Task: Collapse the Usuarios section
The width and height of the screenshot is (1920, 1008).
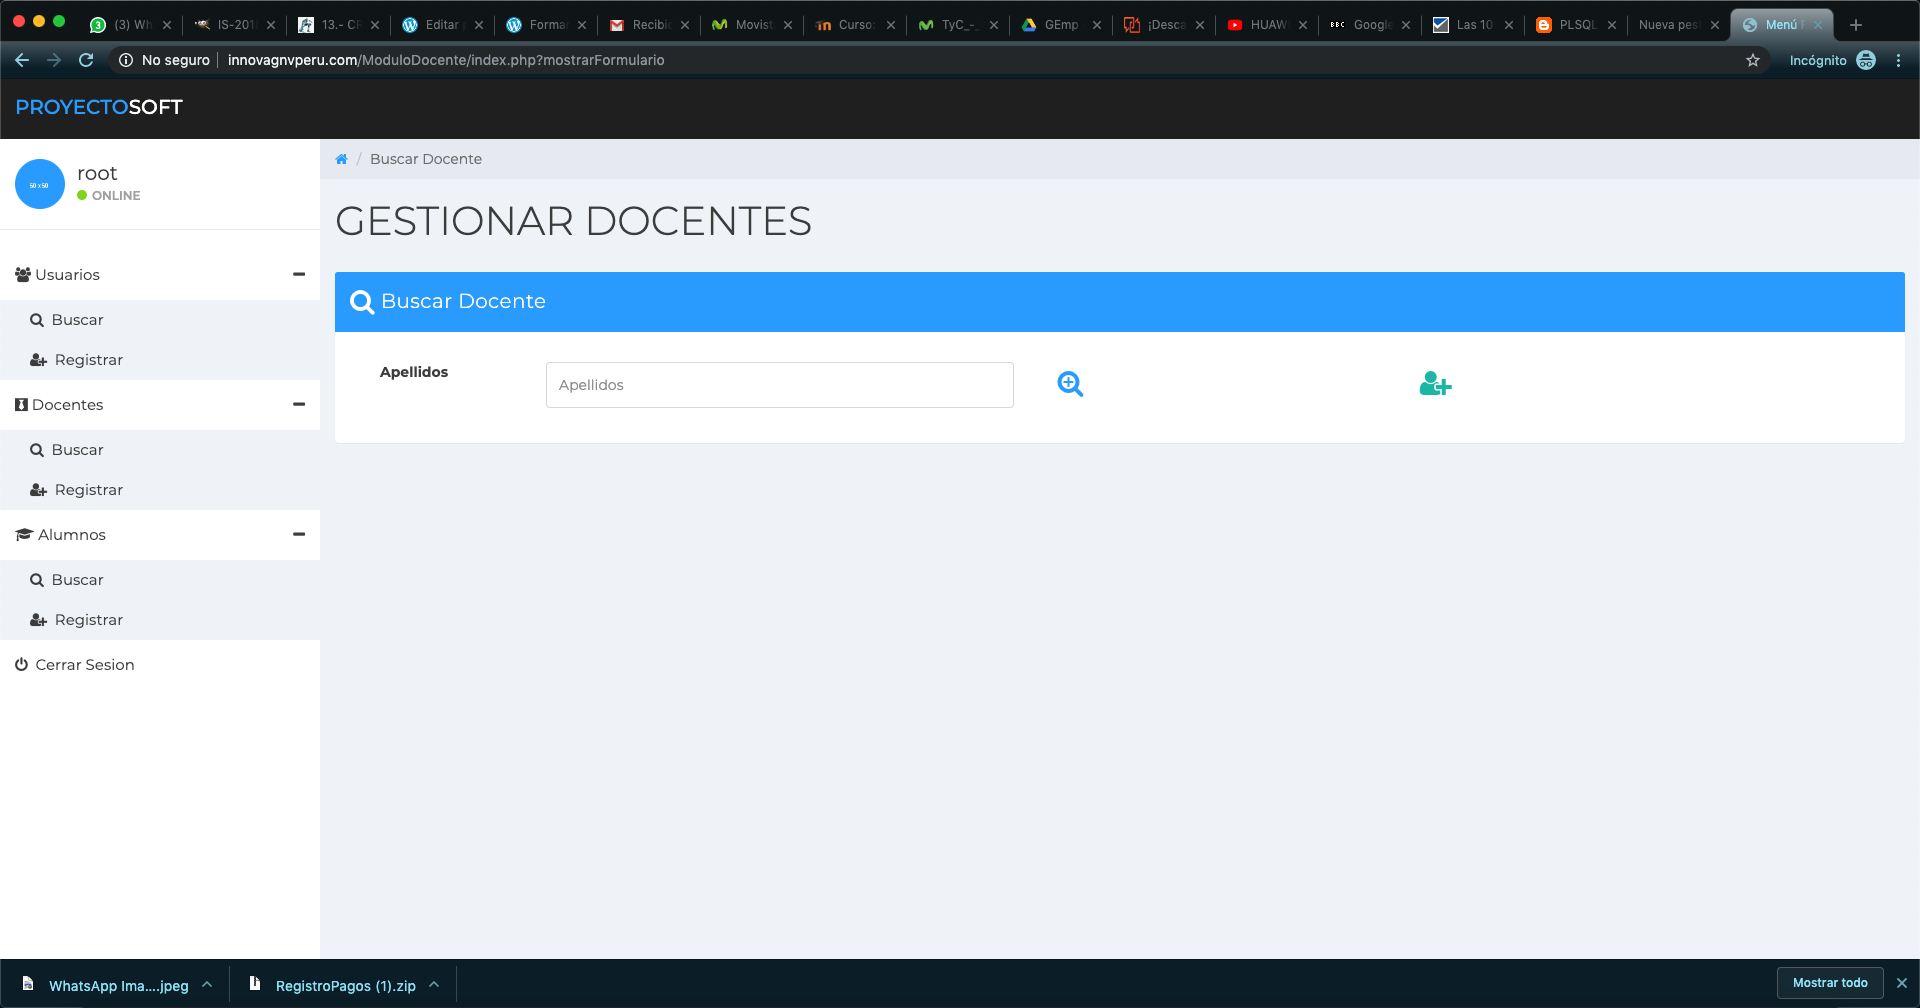Action: [298, 274]
